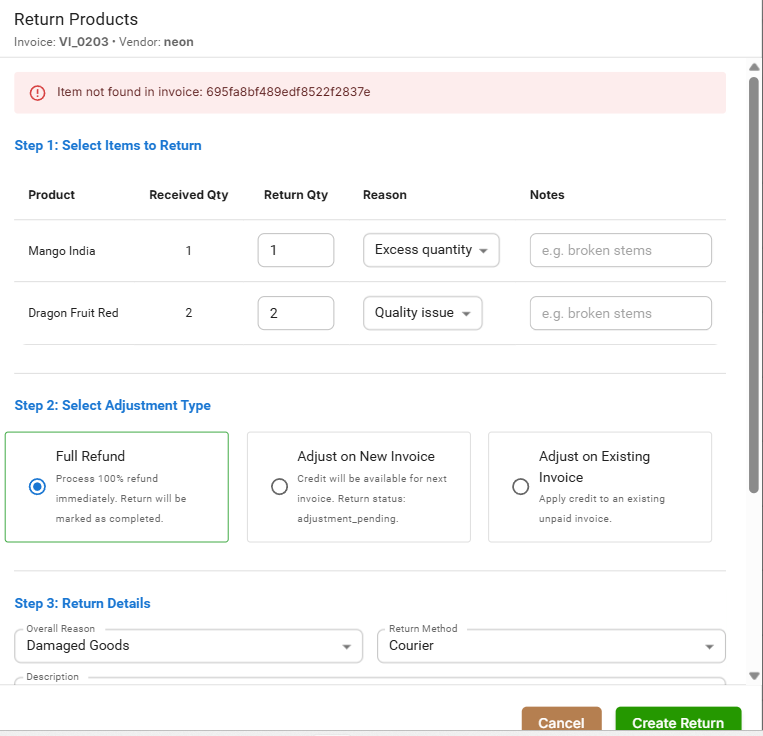
Task: Click scrollbar down arrow
Action: click(754, 677)
